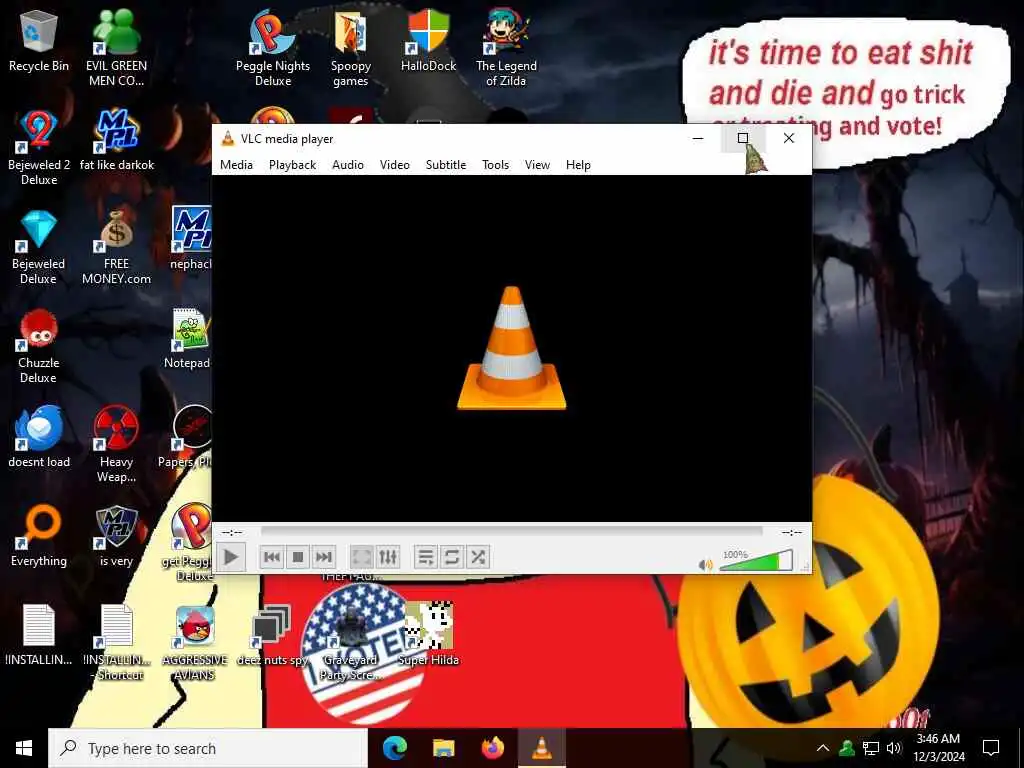Image resolution: width=1024 pixels, height=768 pixels.
Task: Show VLC extended settings (equalizer icon)
Action: pos(388,557)
